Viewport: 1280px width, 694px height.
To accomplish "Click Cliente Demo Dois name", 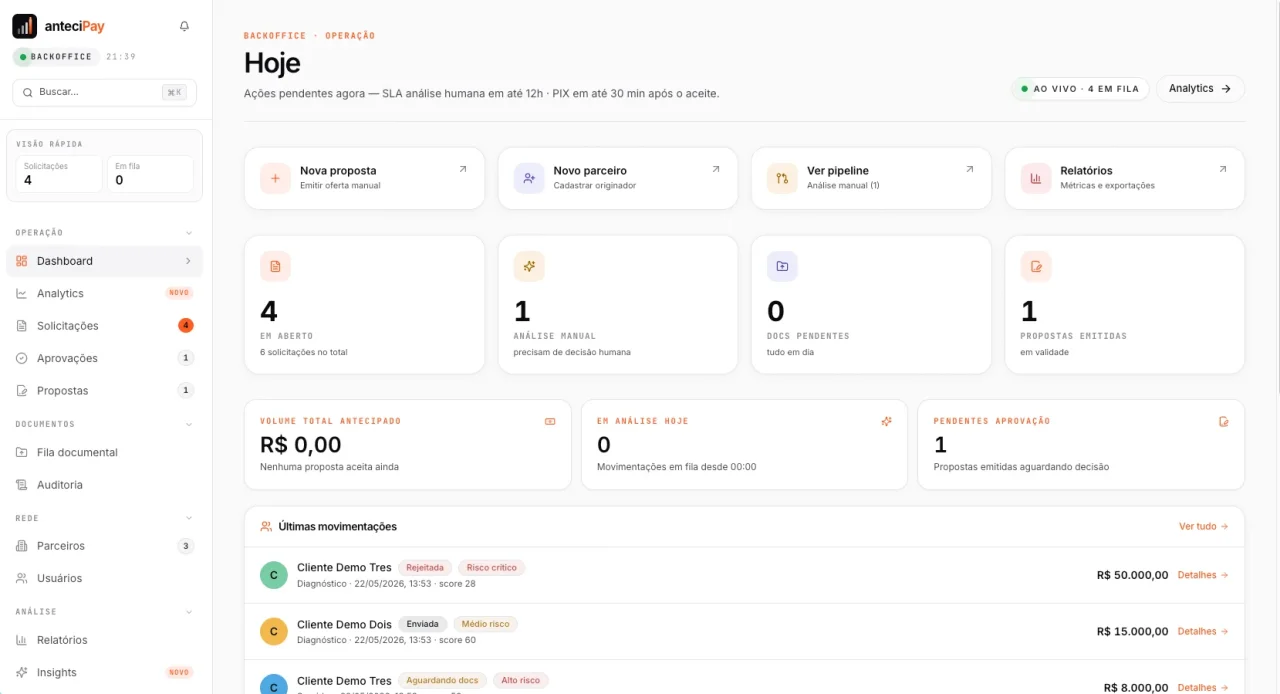I will pos(344,624).
